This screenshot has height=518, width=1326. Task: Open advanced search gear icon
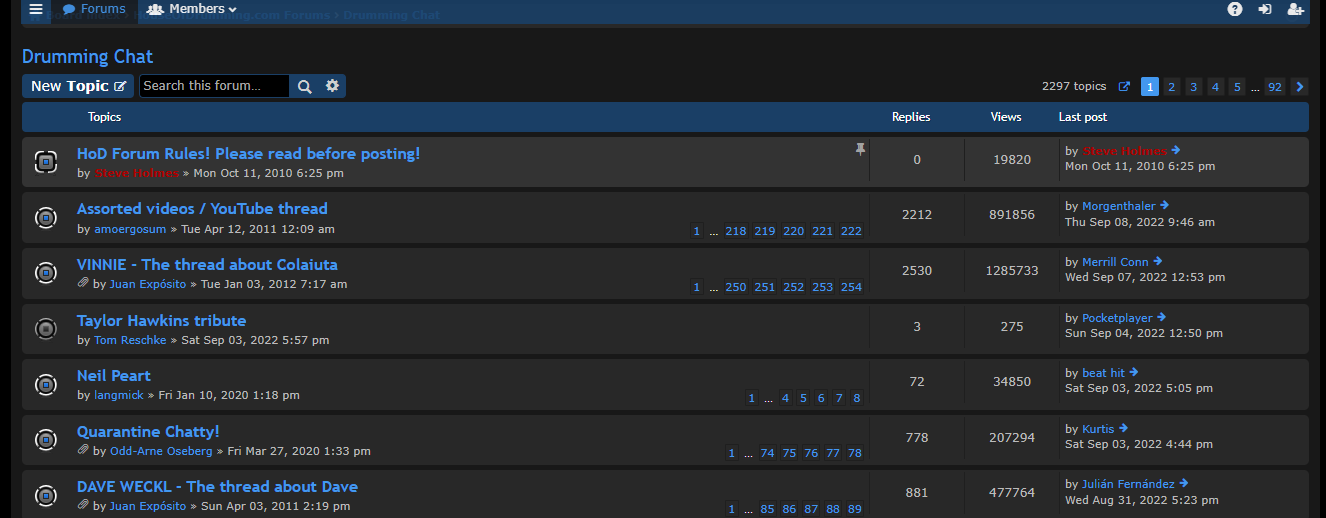[333, 86]
